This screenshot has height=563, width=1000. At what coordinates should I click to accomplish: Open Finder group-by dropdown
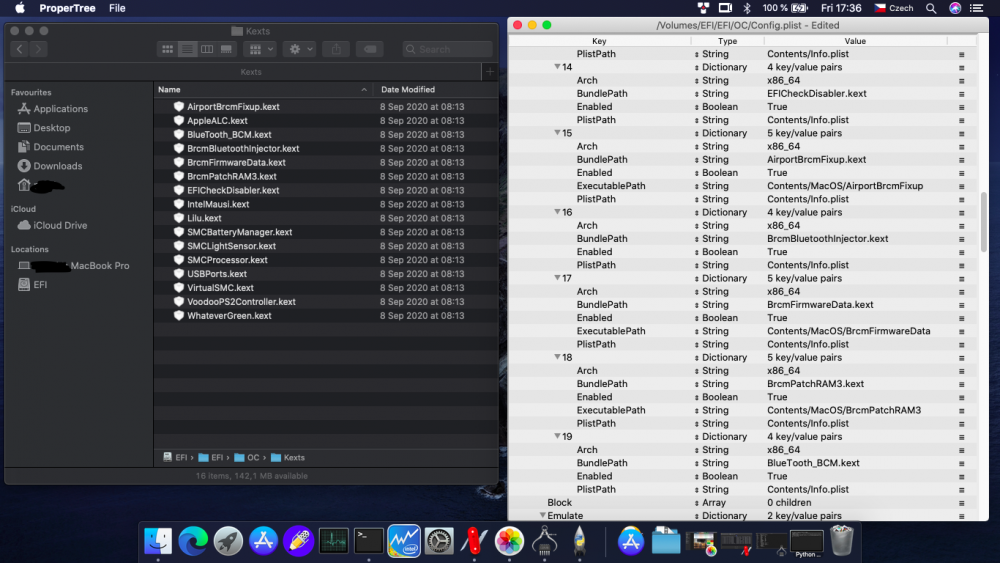click(260, 49)
